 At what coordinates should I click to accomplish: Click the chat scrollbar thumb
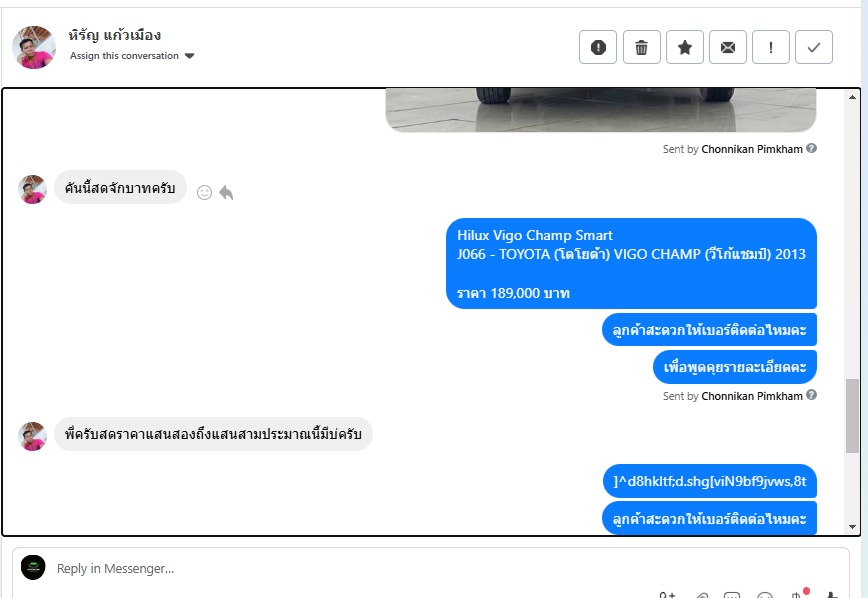pyautogui.click(x=852, y=416)
